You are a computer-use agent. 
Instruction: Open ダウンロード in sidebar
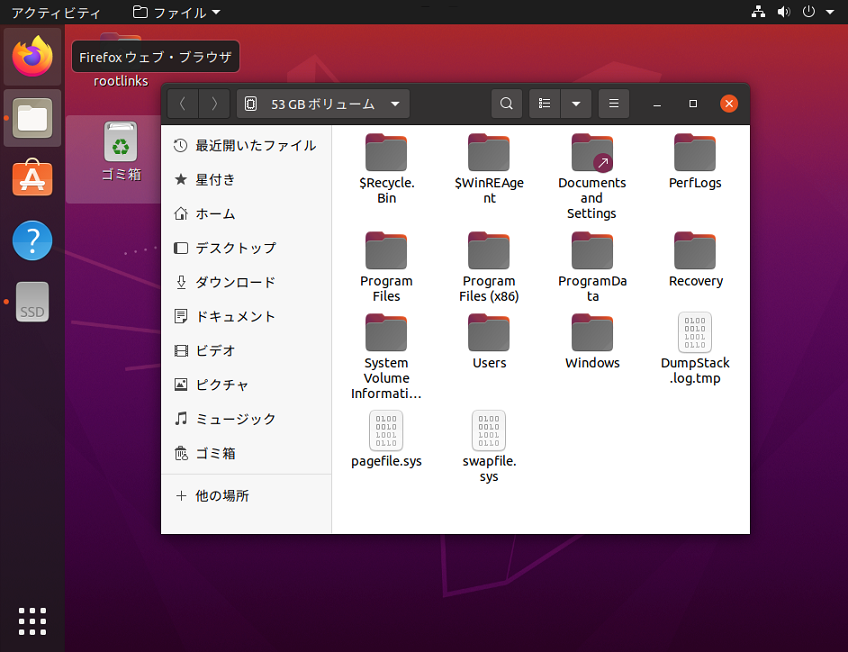pyautogui.click(x=246, y=282)
